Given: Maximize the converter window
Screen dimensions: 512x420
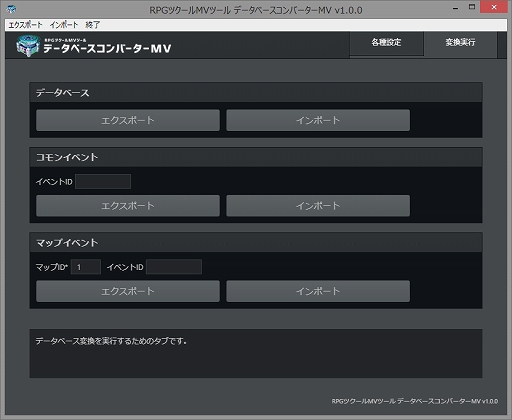Looking at the screenshot, I should (472, 7).
